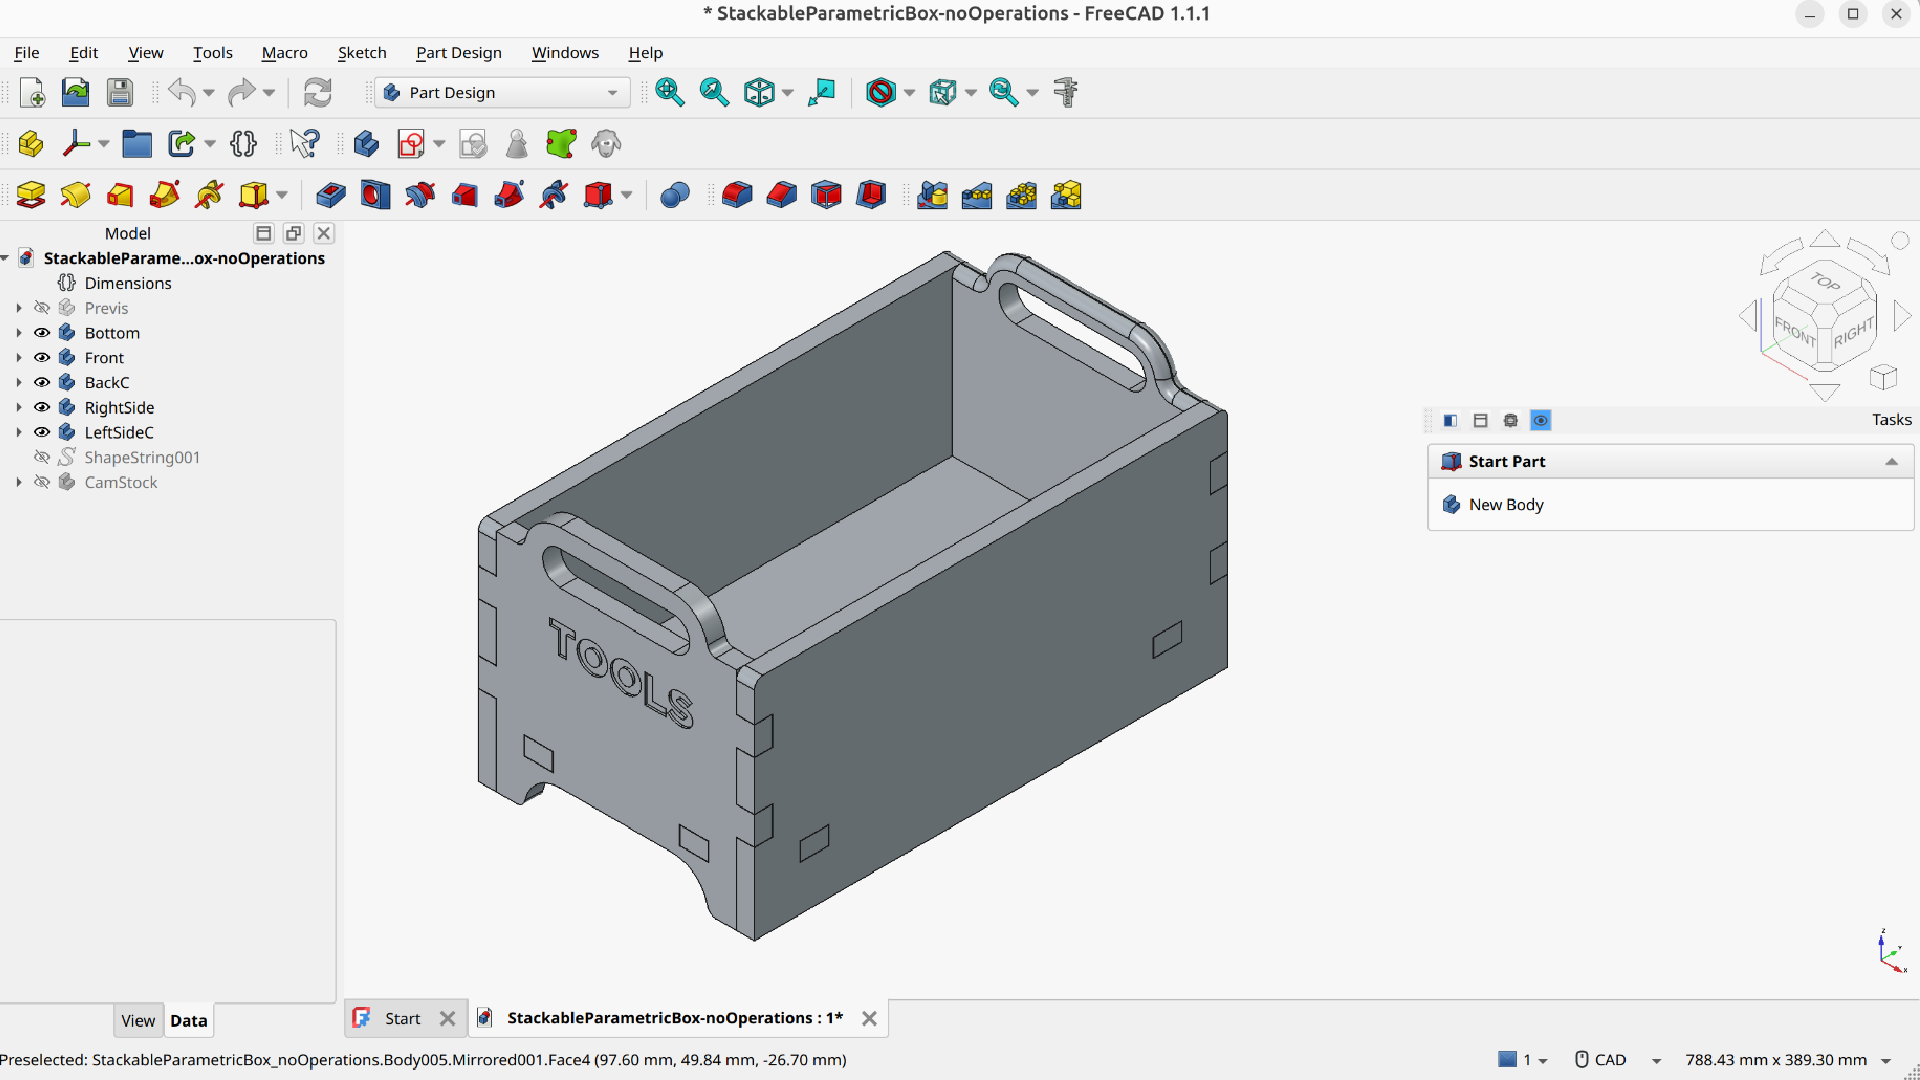Select the Subtractive Pipe tool

pyautogui.click(x=509, y=195)
